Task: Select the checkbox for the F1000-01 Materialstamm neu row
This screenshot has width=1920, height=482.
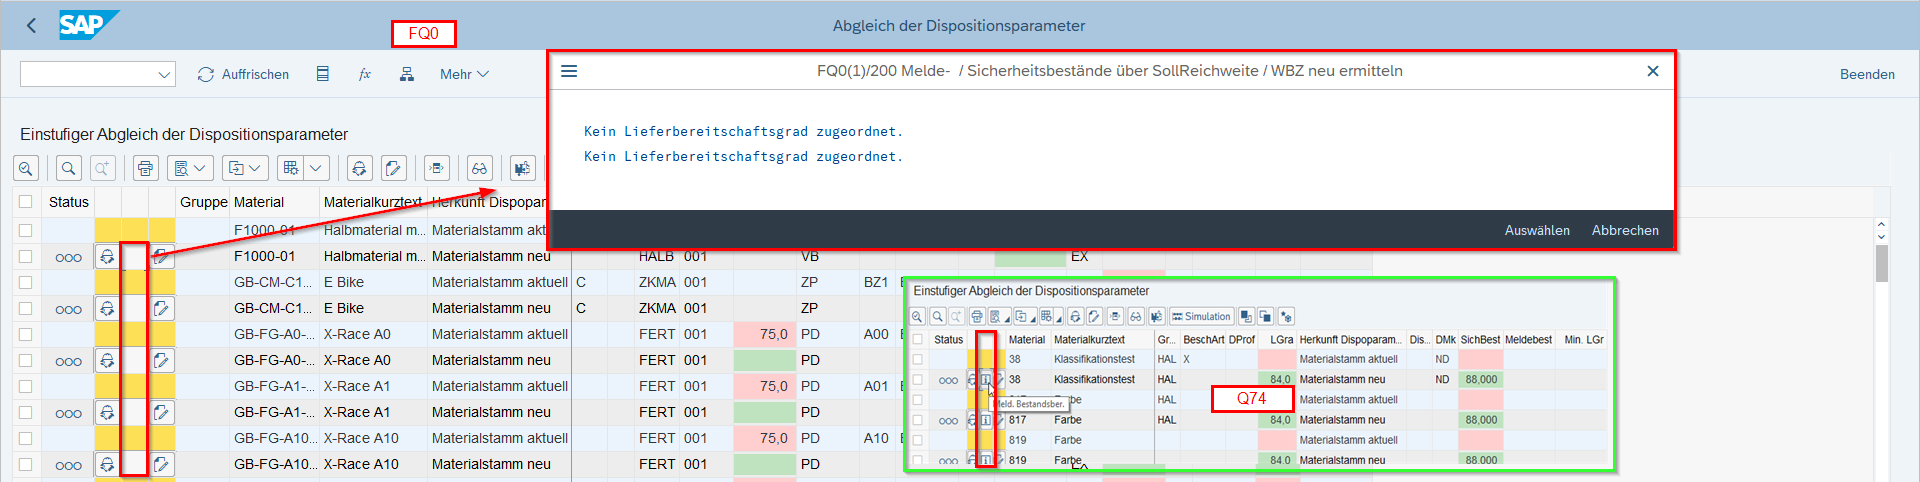Action: [x=26, y=257]
